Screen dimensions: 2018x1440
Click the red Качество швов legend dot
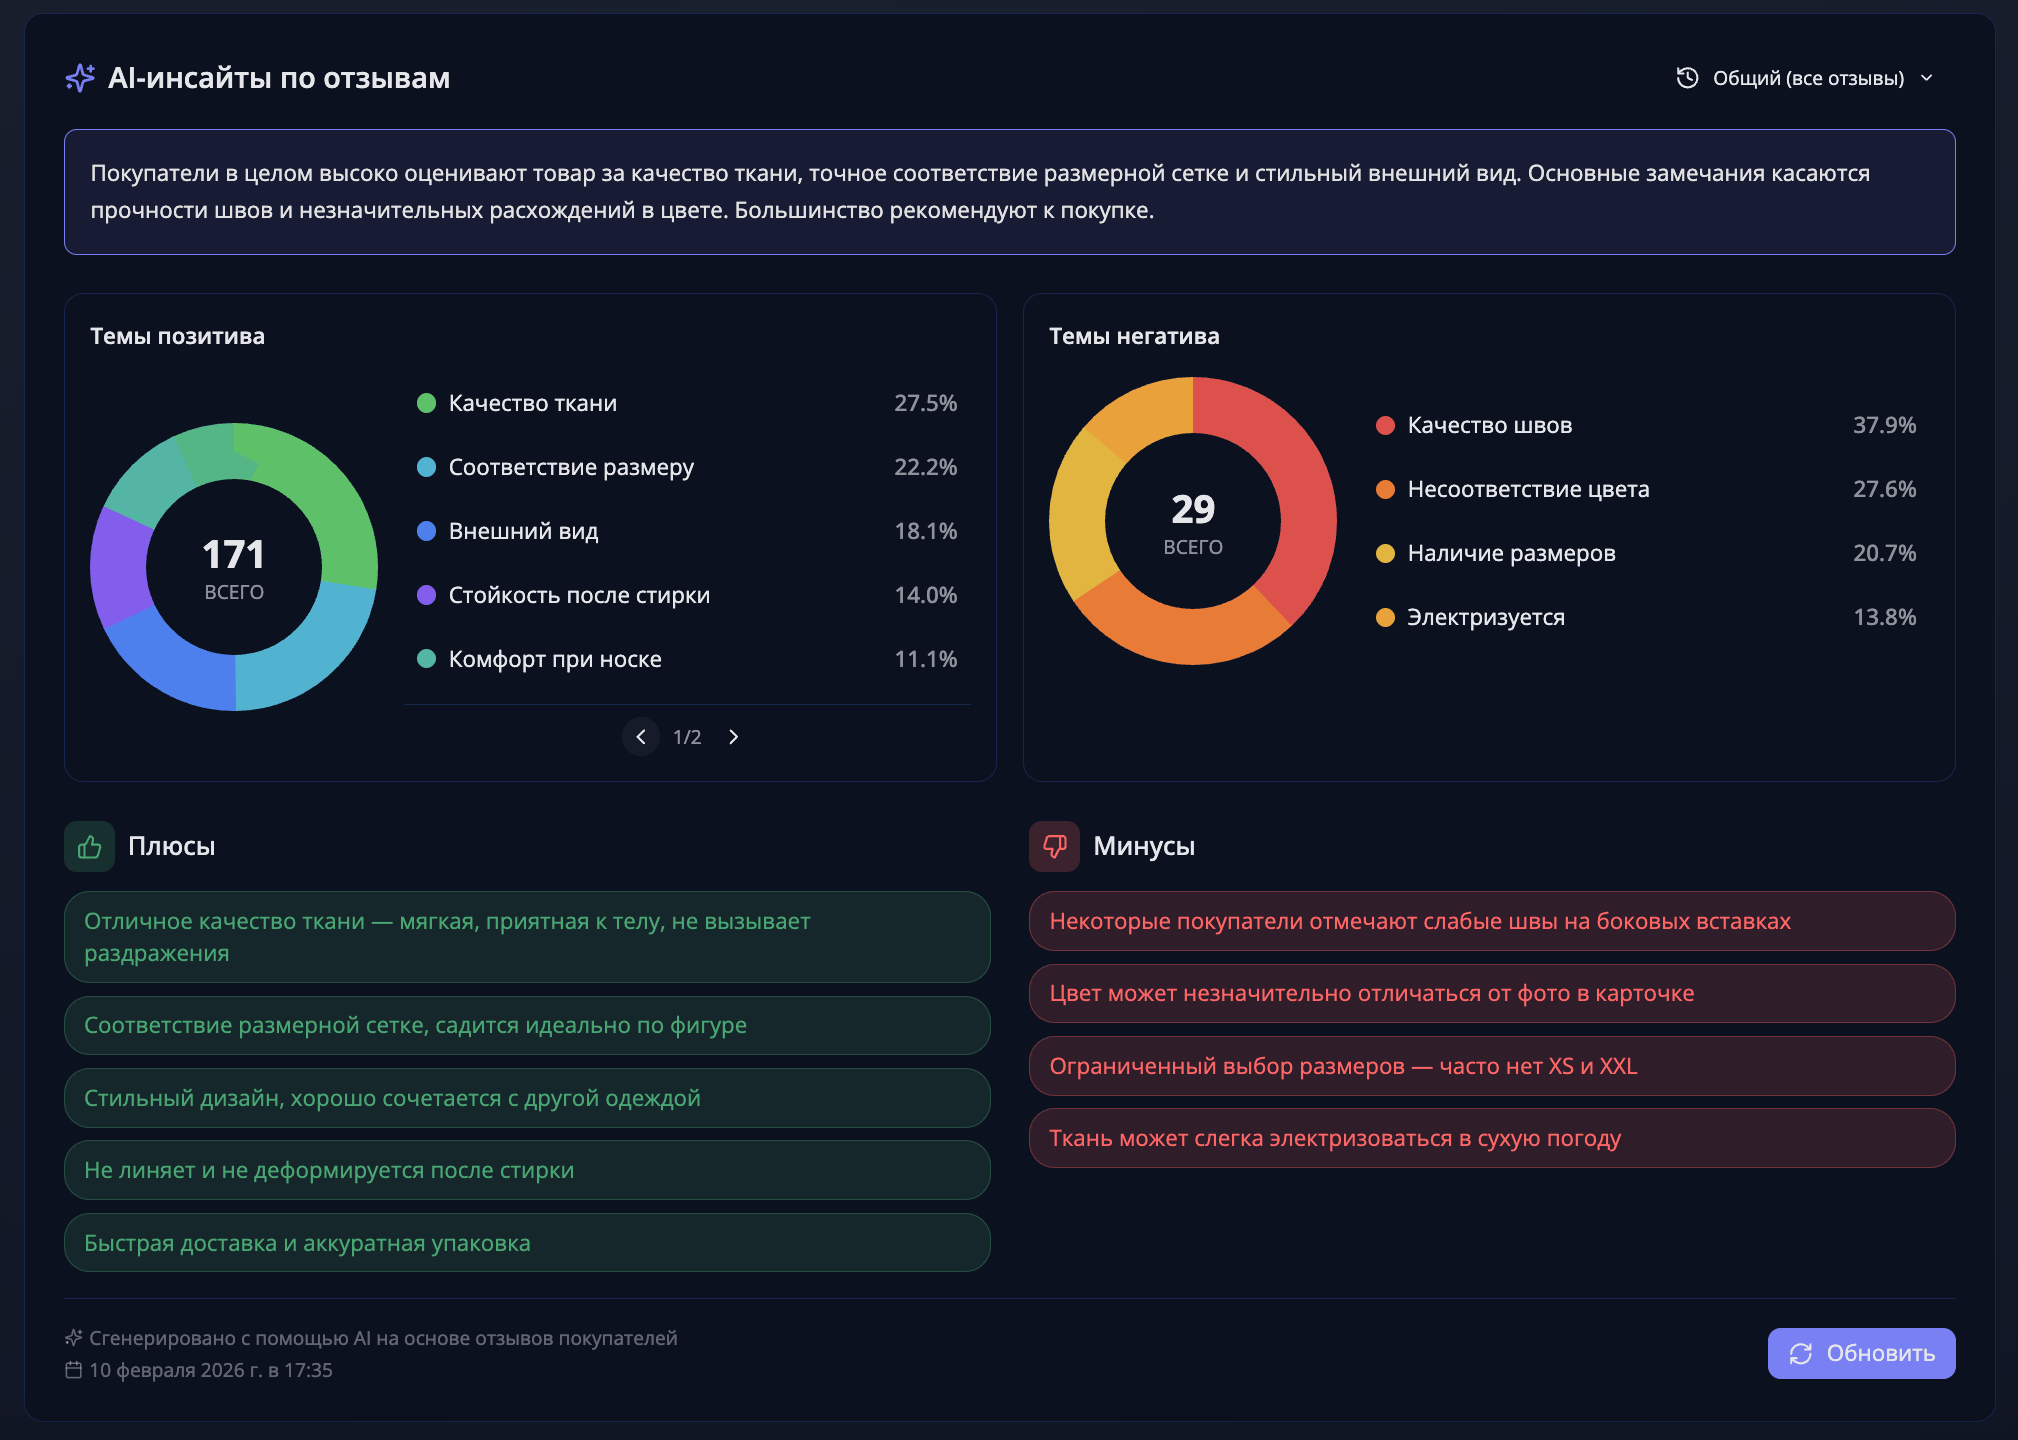1385,425
